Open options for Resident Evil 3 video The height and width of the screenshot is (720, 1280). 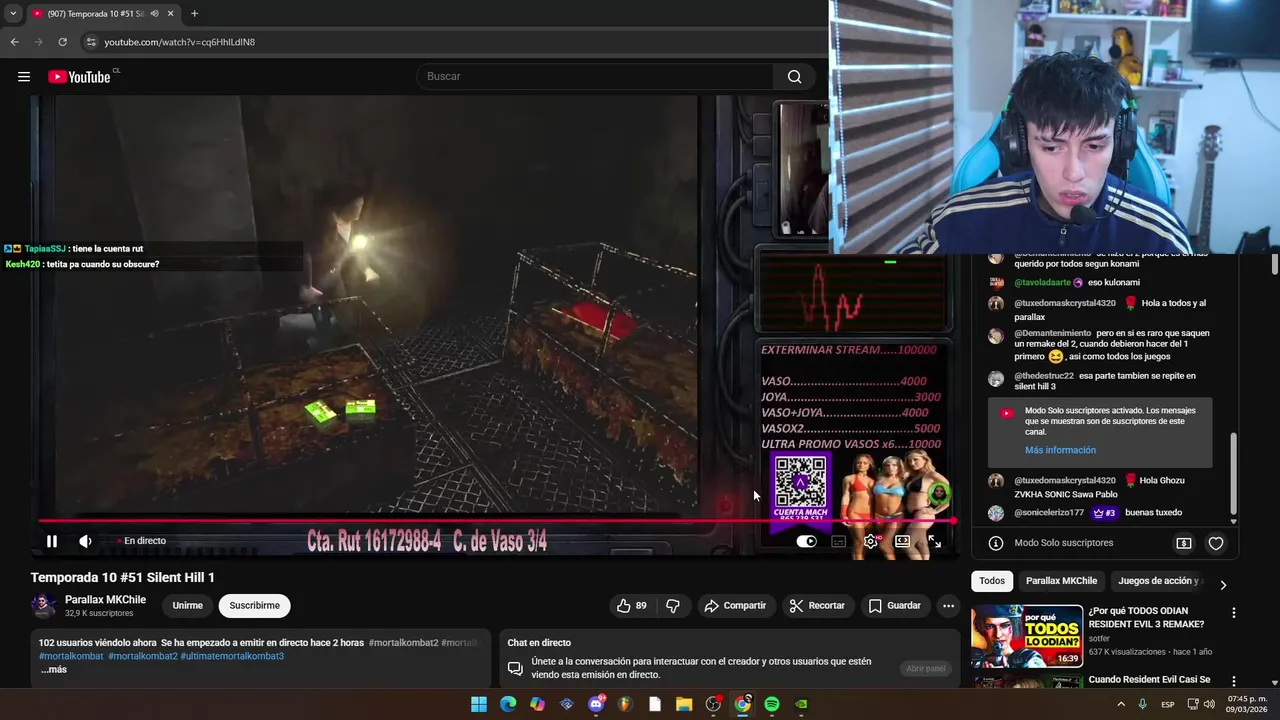1233,613
